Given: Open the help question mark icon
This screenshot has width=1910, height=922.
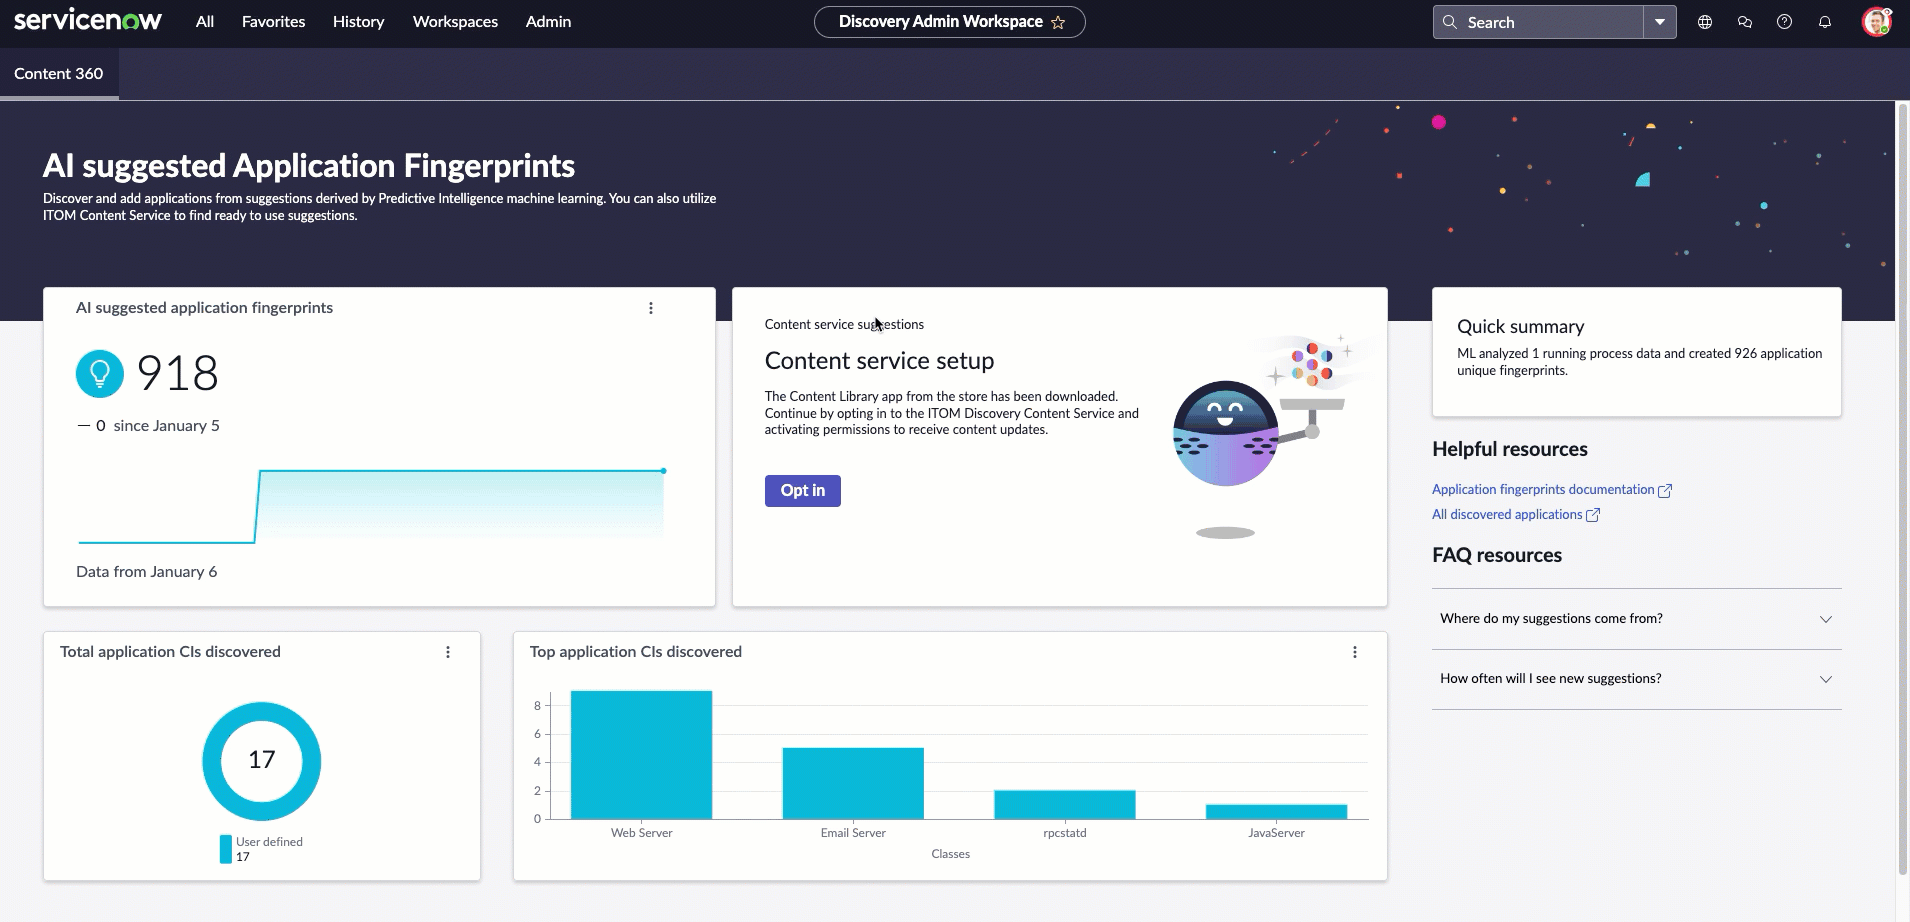Looking at the screenshot, I should coord(1784,22).
